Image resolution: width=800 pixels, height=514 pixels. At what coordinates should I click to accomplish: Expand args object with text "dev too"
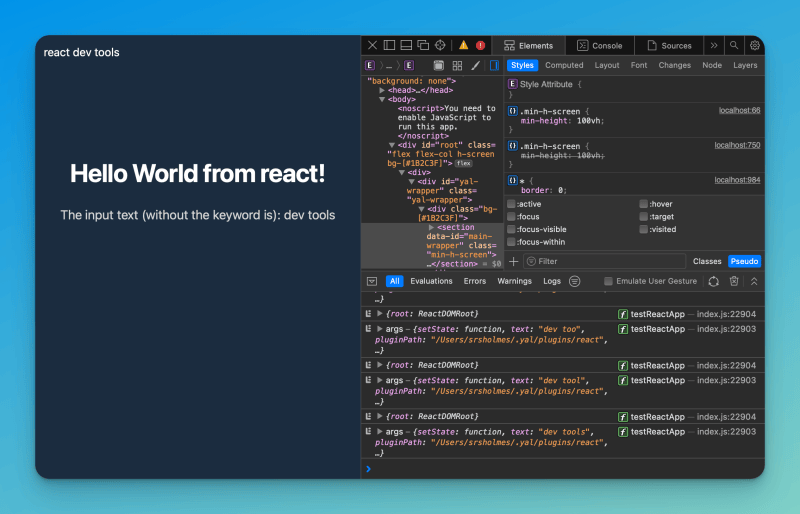[380, 329]
